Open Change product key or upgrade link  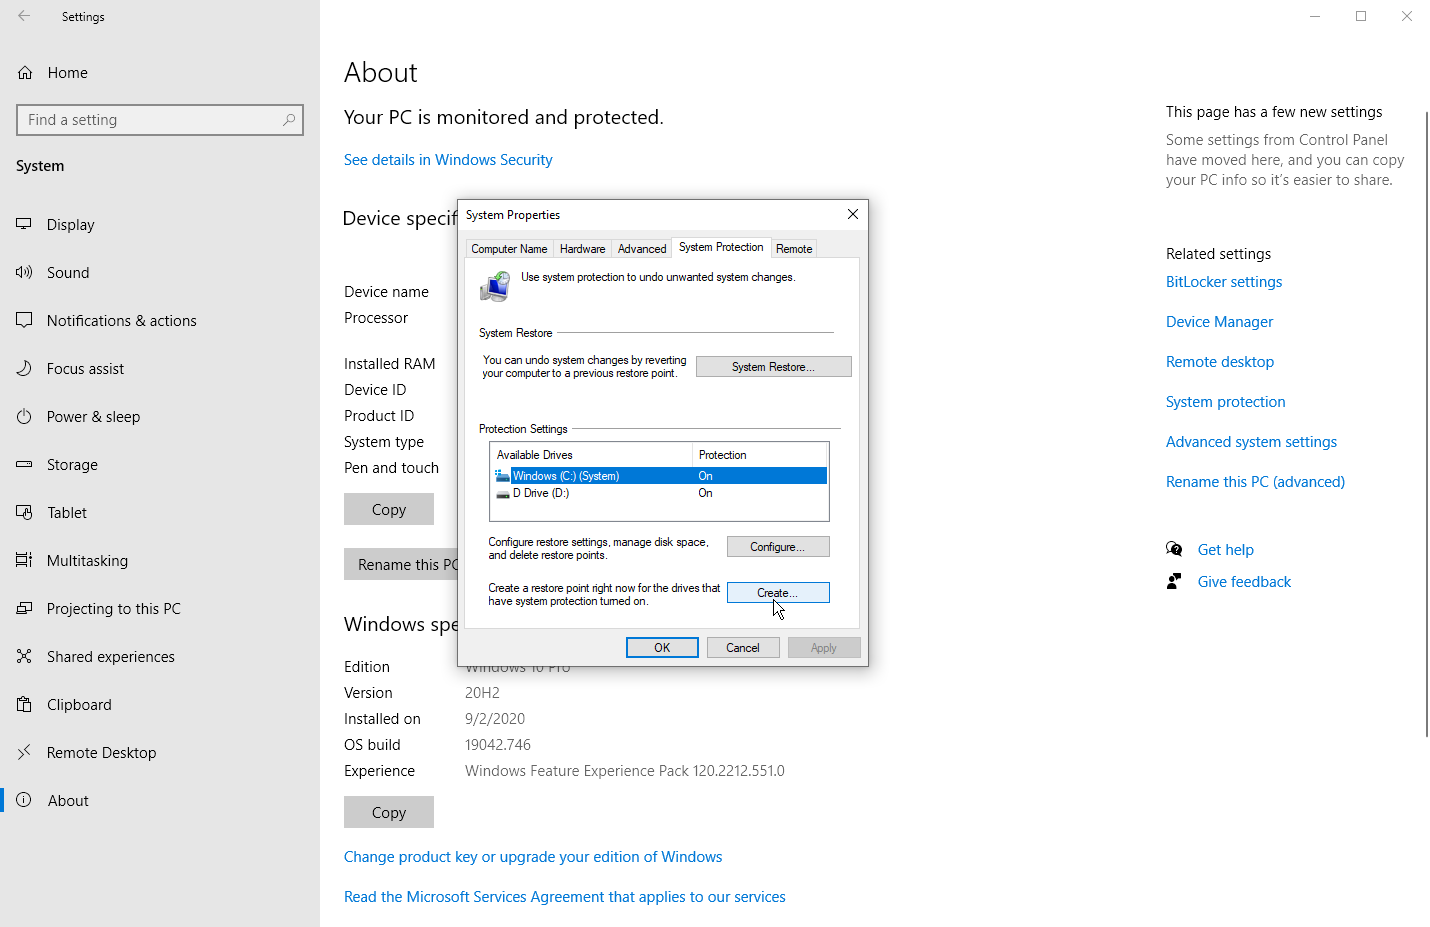(x=533, y=857)
